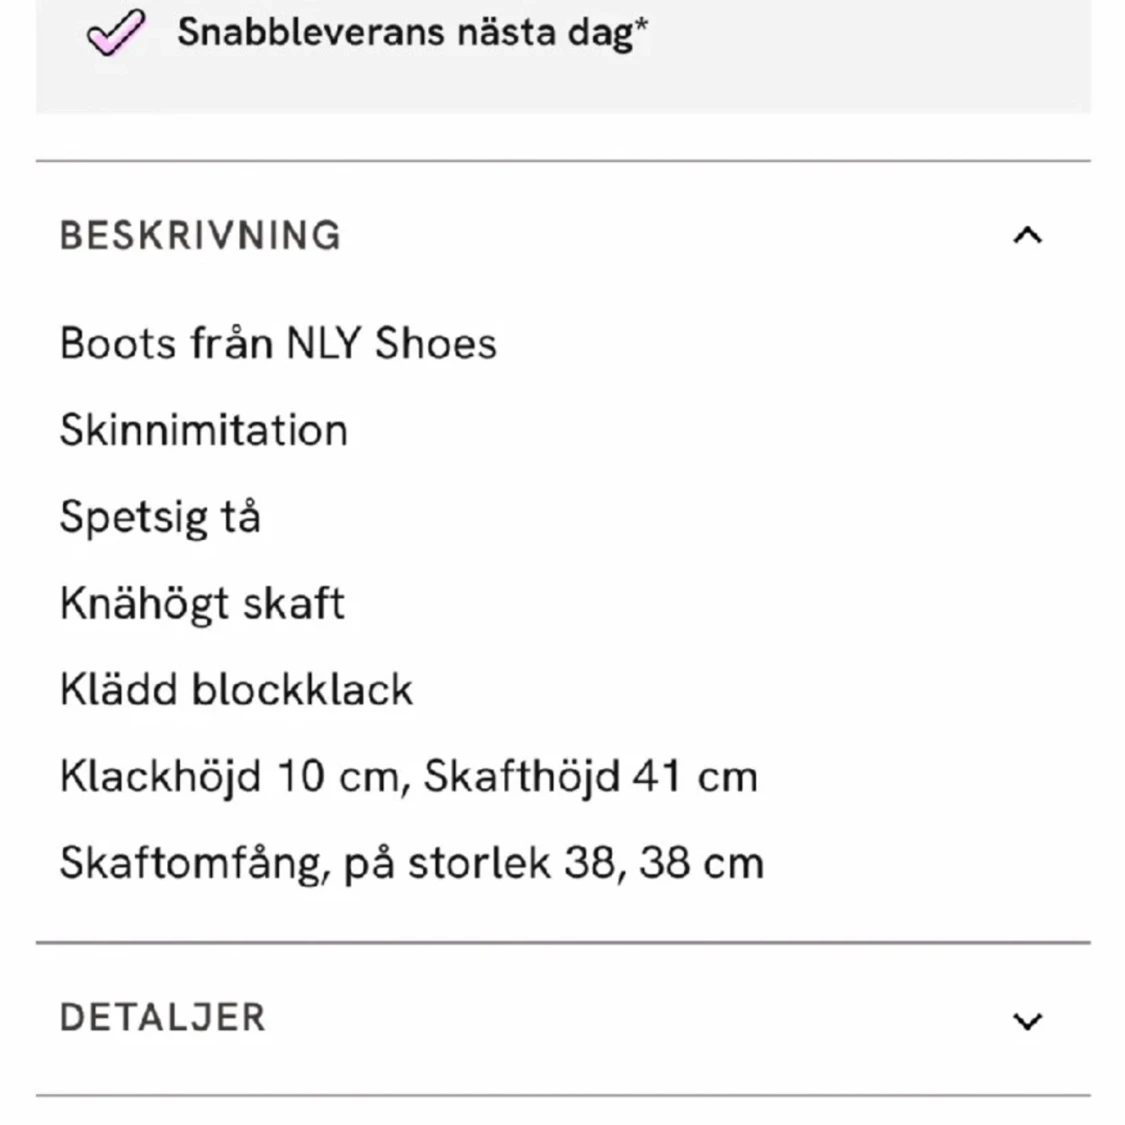Select the 'Klädd blockklack' text line
This screenshot has height=1125, width=1125.
point(236,688)
